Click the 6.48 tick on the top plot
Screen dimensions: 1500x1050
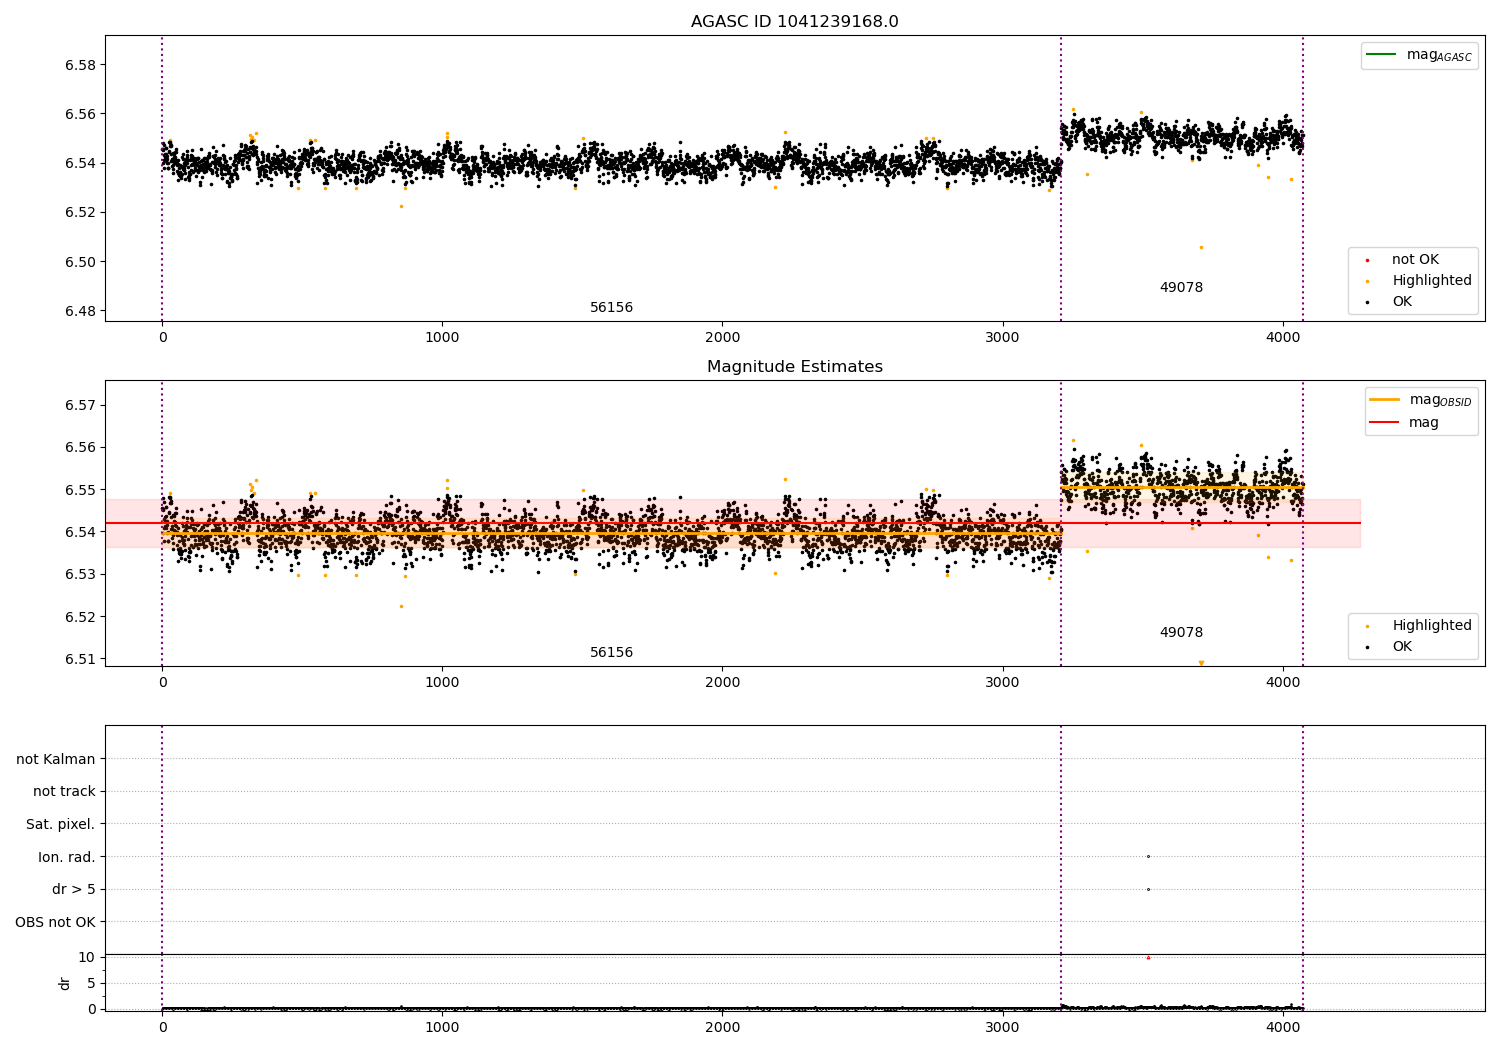(x=79, y=311)
